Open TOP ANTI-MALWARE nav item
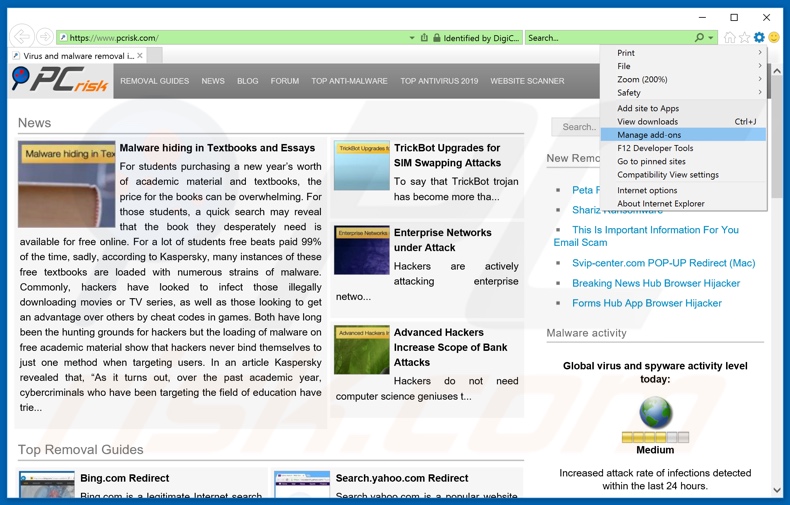 tap(349, 81)
